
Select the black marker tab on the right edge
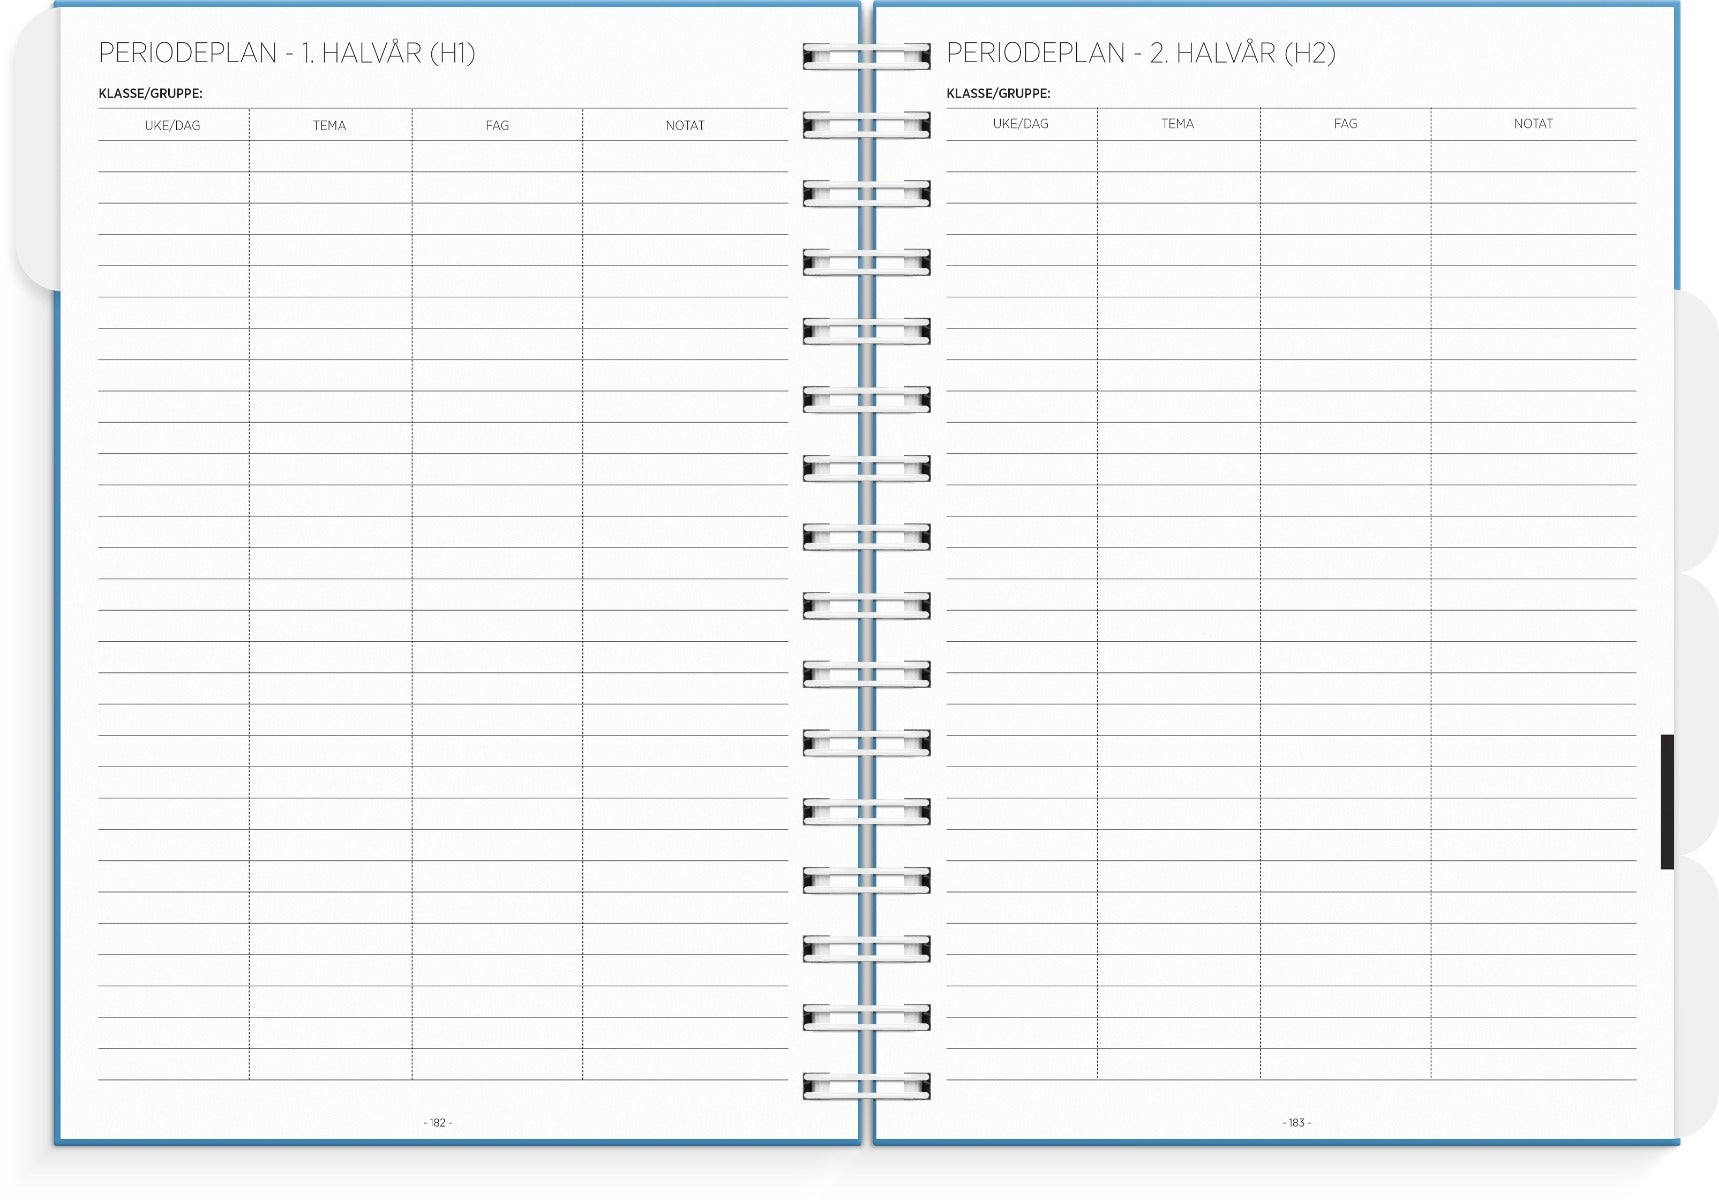tap(1667, 801)
